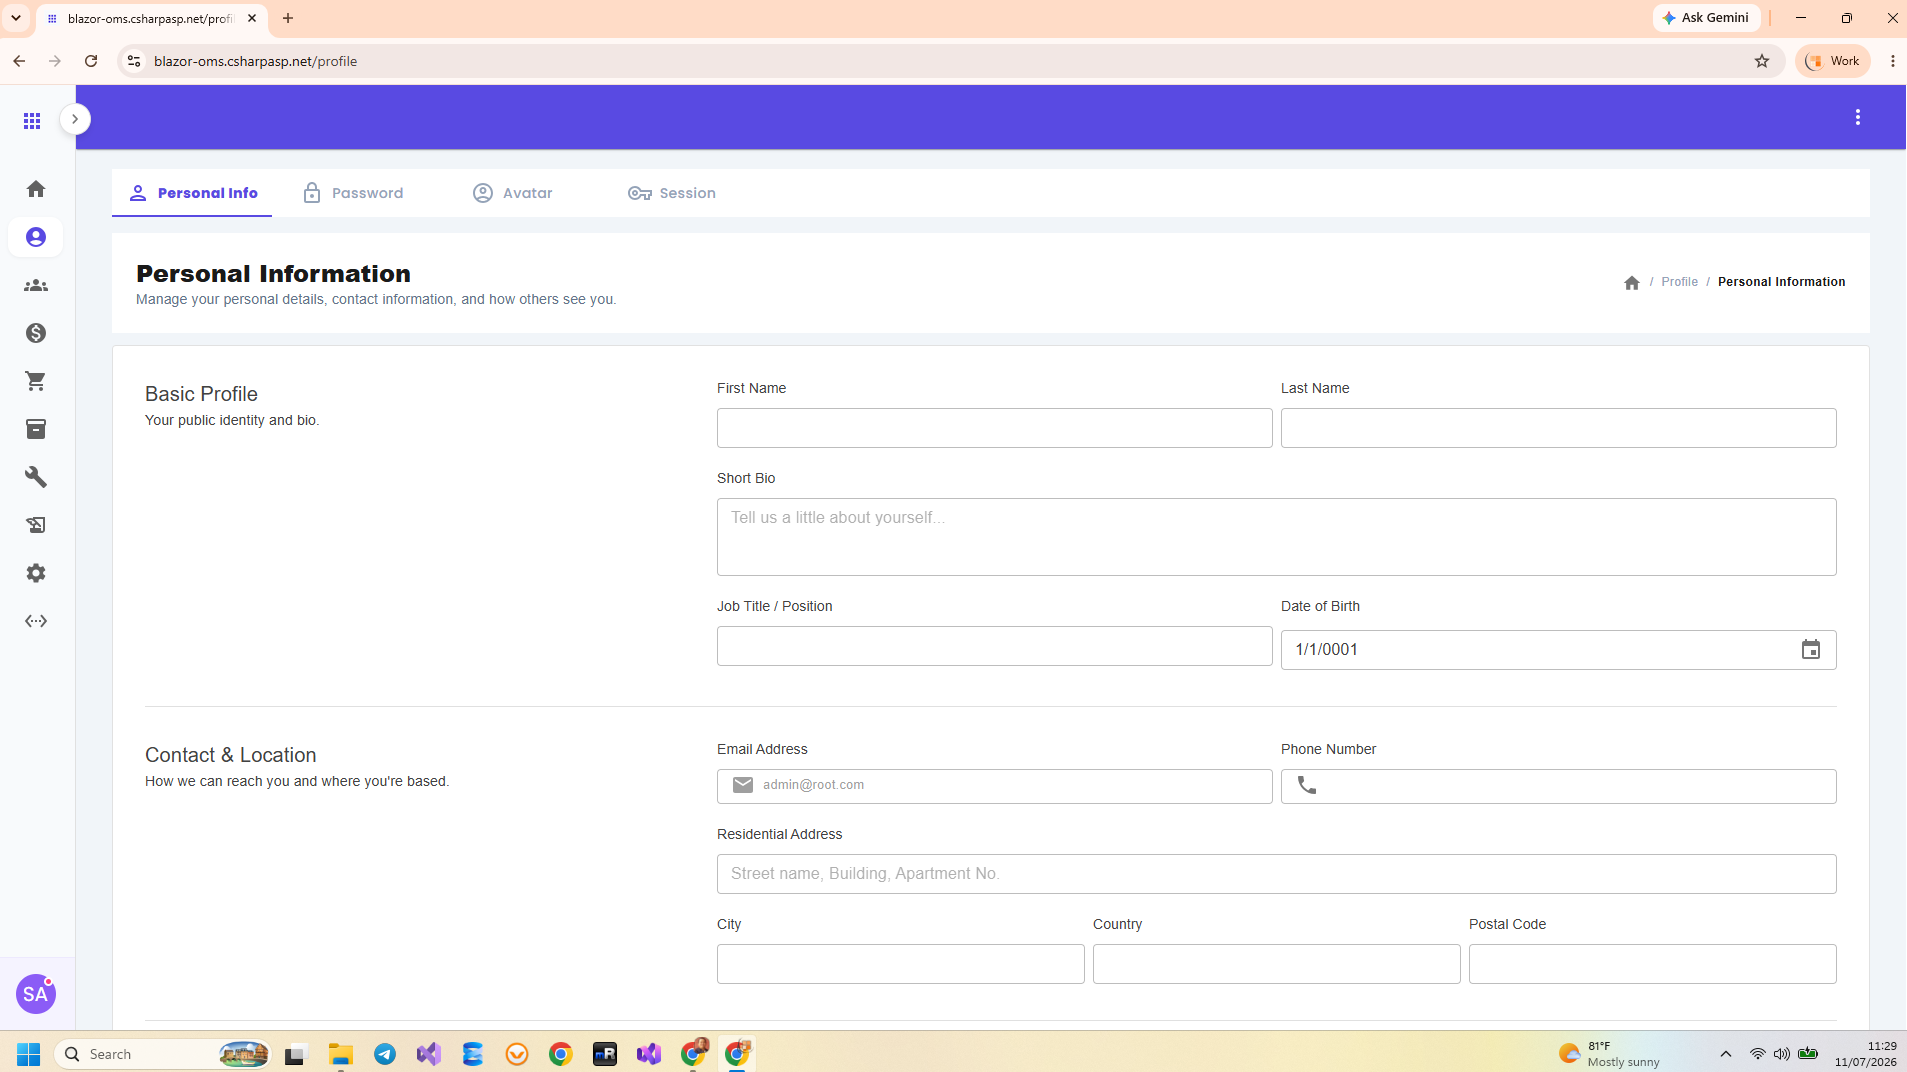The image size is (1907, 1072).
Task: Switch to the Avatar tab
Action: 512,193
